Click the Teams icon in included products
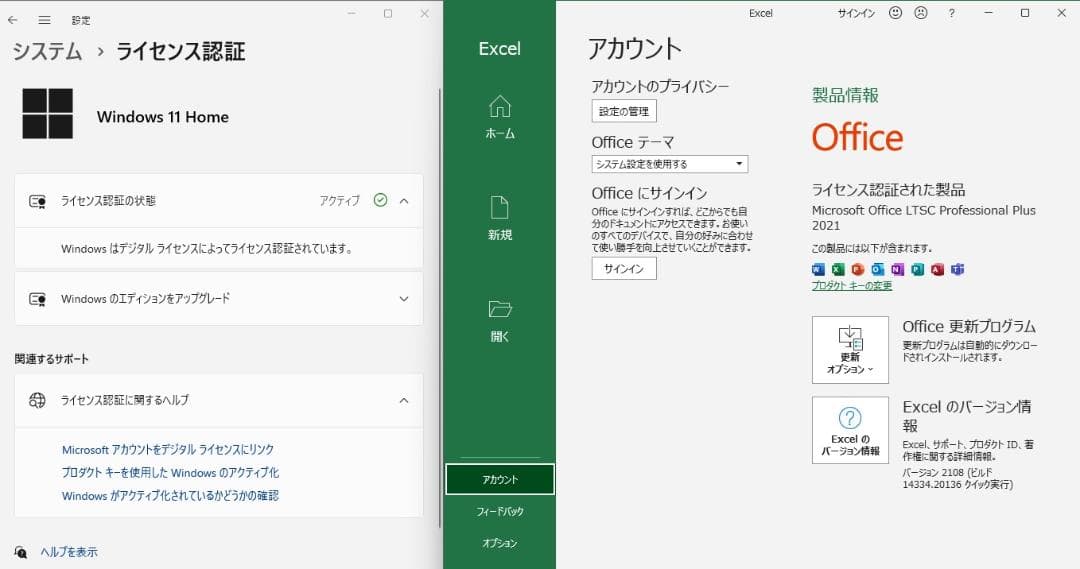The height and width of the screenshot is (569, 1080). [x=957, y=269]
